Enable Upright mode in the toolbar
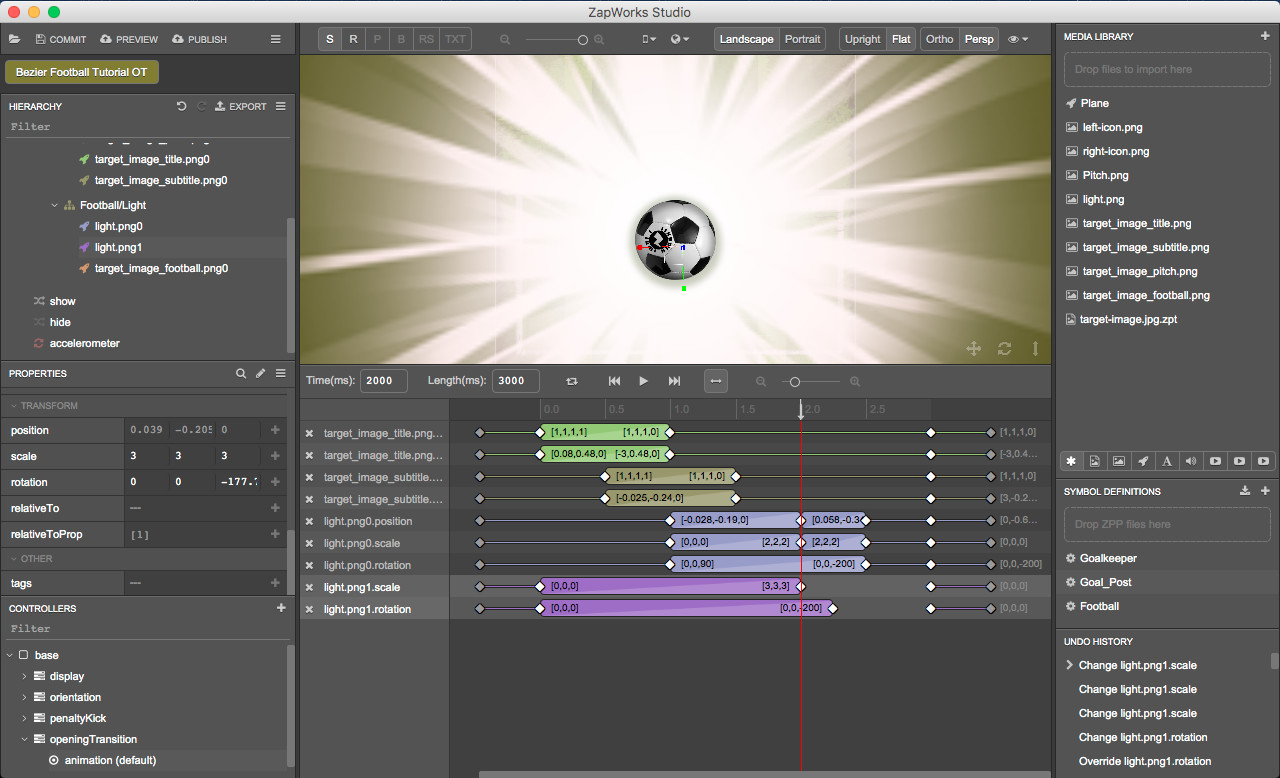Screen dimensions: 1280x778 [862, 38]
